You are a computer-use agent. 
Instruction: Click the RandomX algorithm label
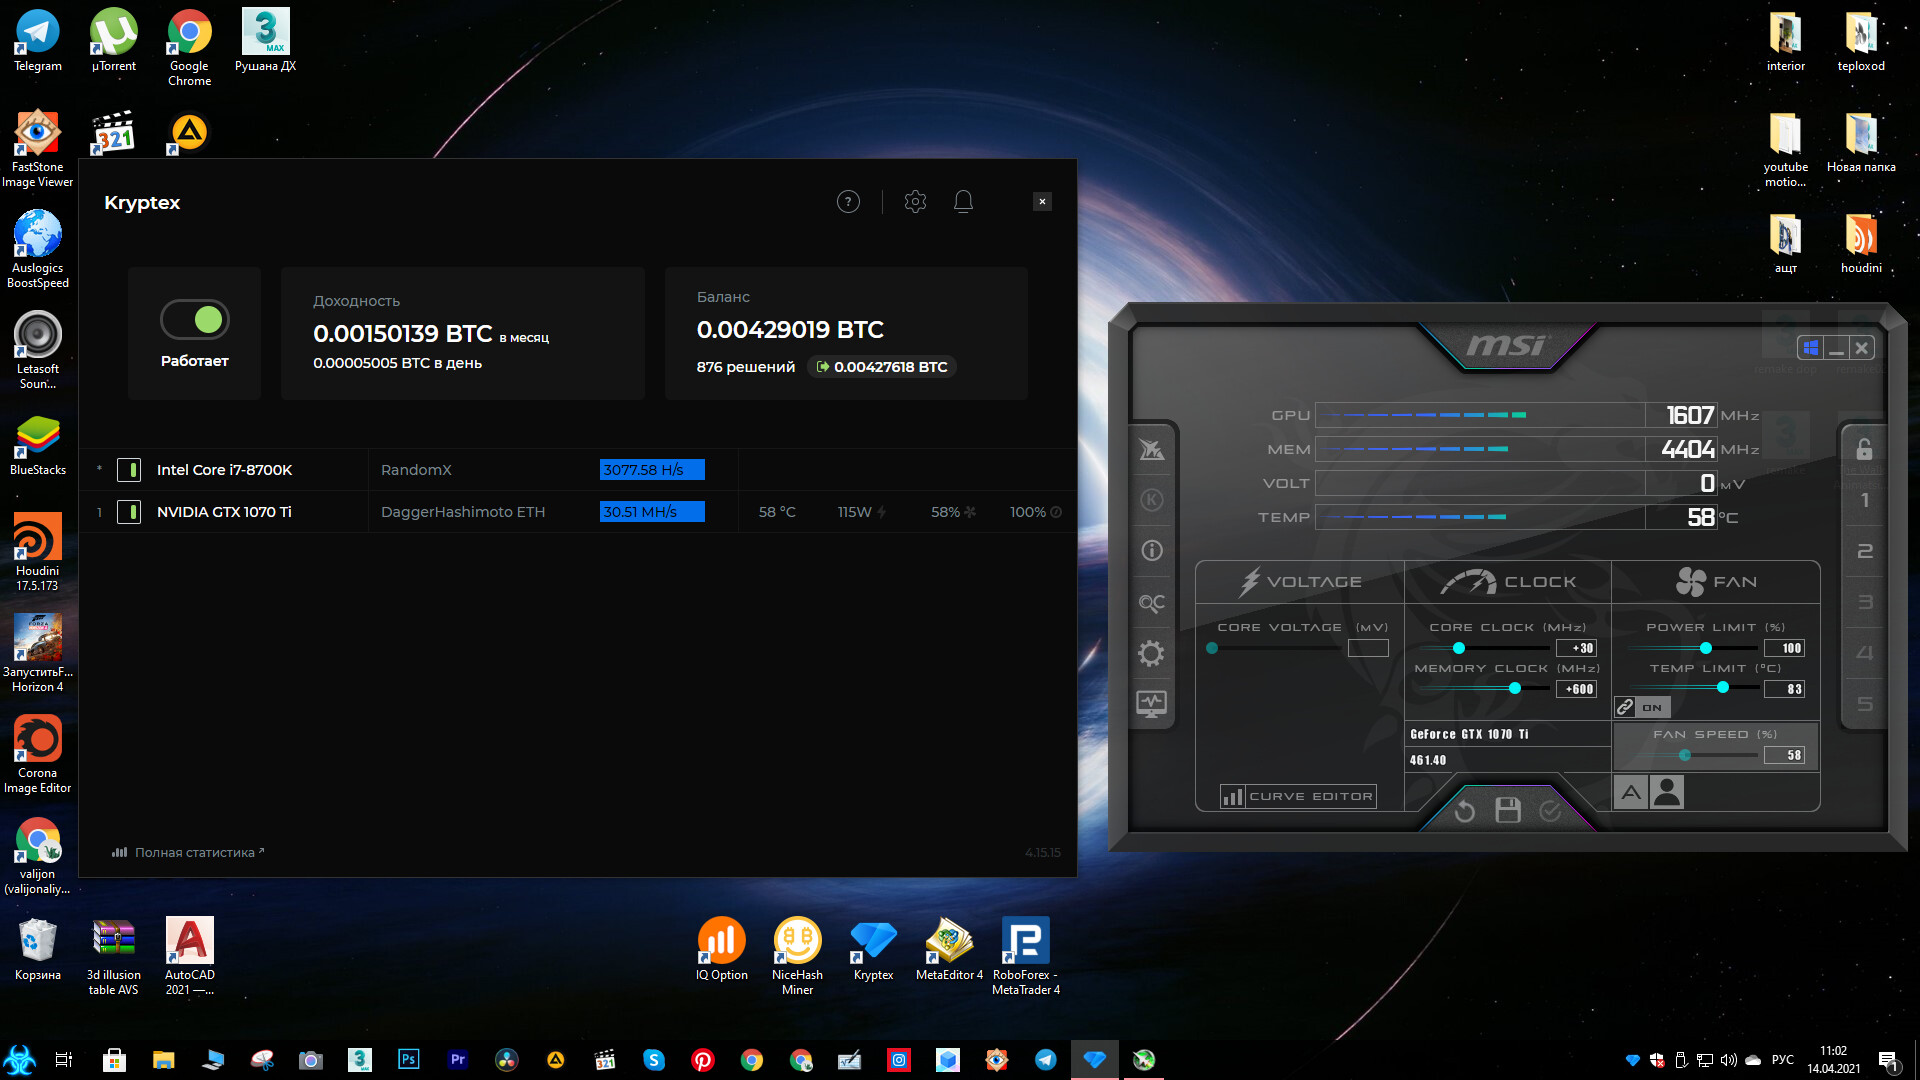point(416,470)
